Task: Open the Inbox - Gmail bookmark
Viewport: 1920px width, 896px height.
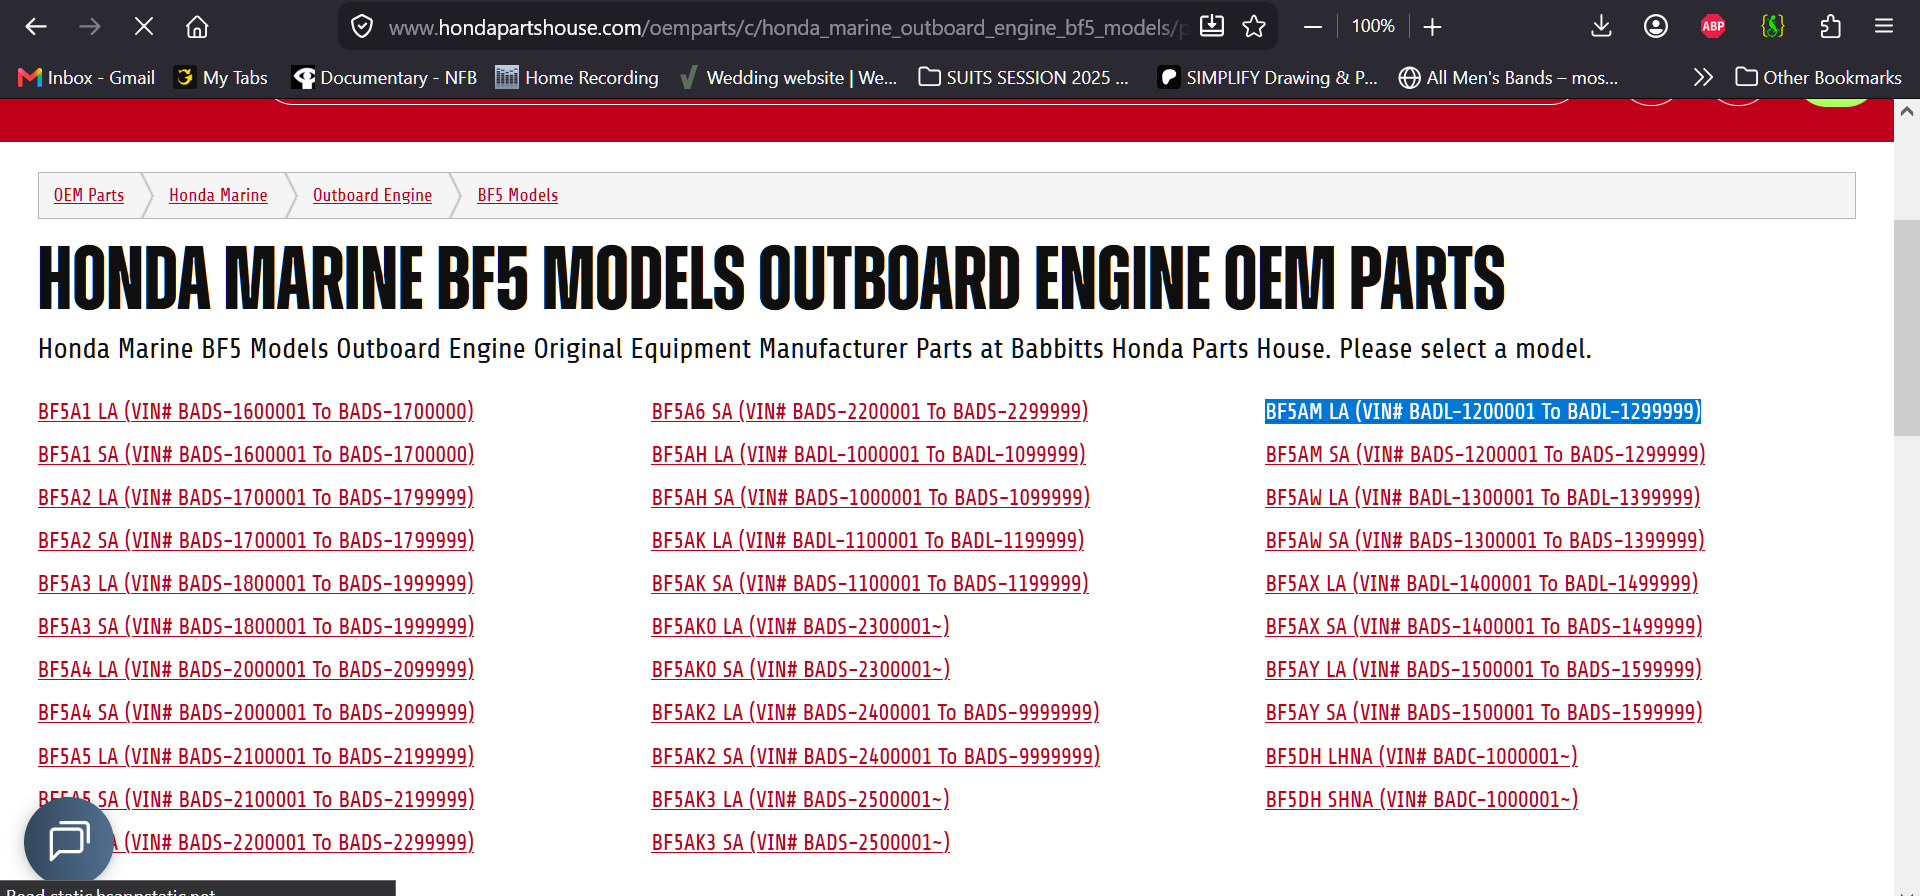Action: click(x=87, y=78)
